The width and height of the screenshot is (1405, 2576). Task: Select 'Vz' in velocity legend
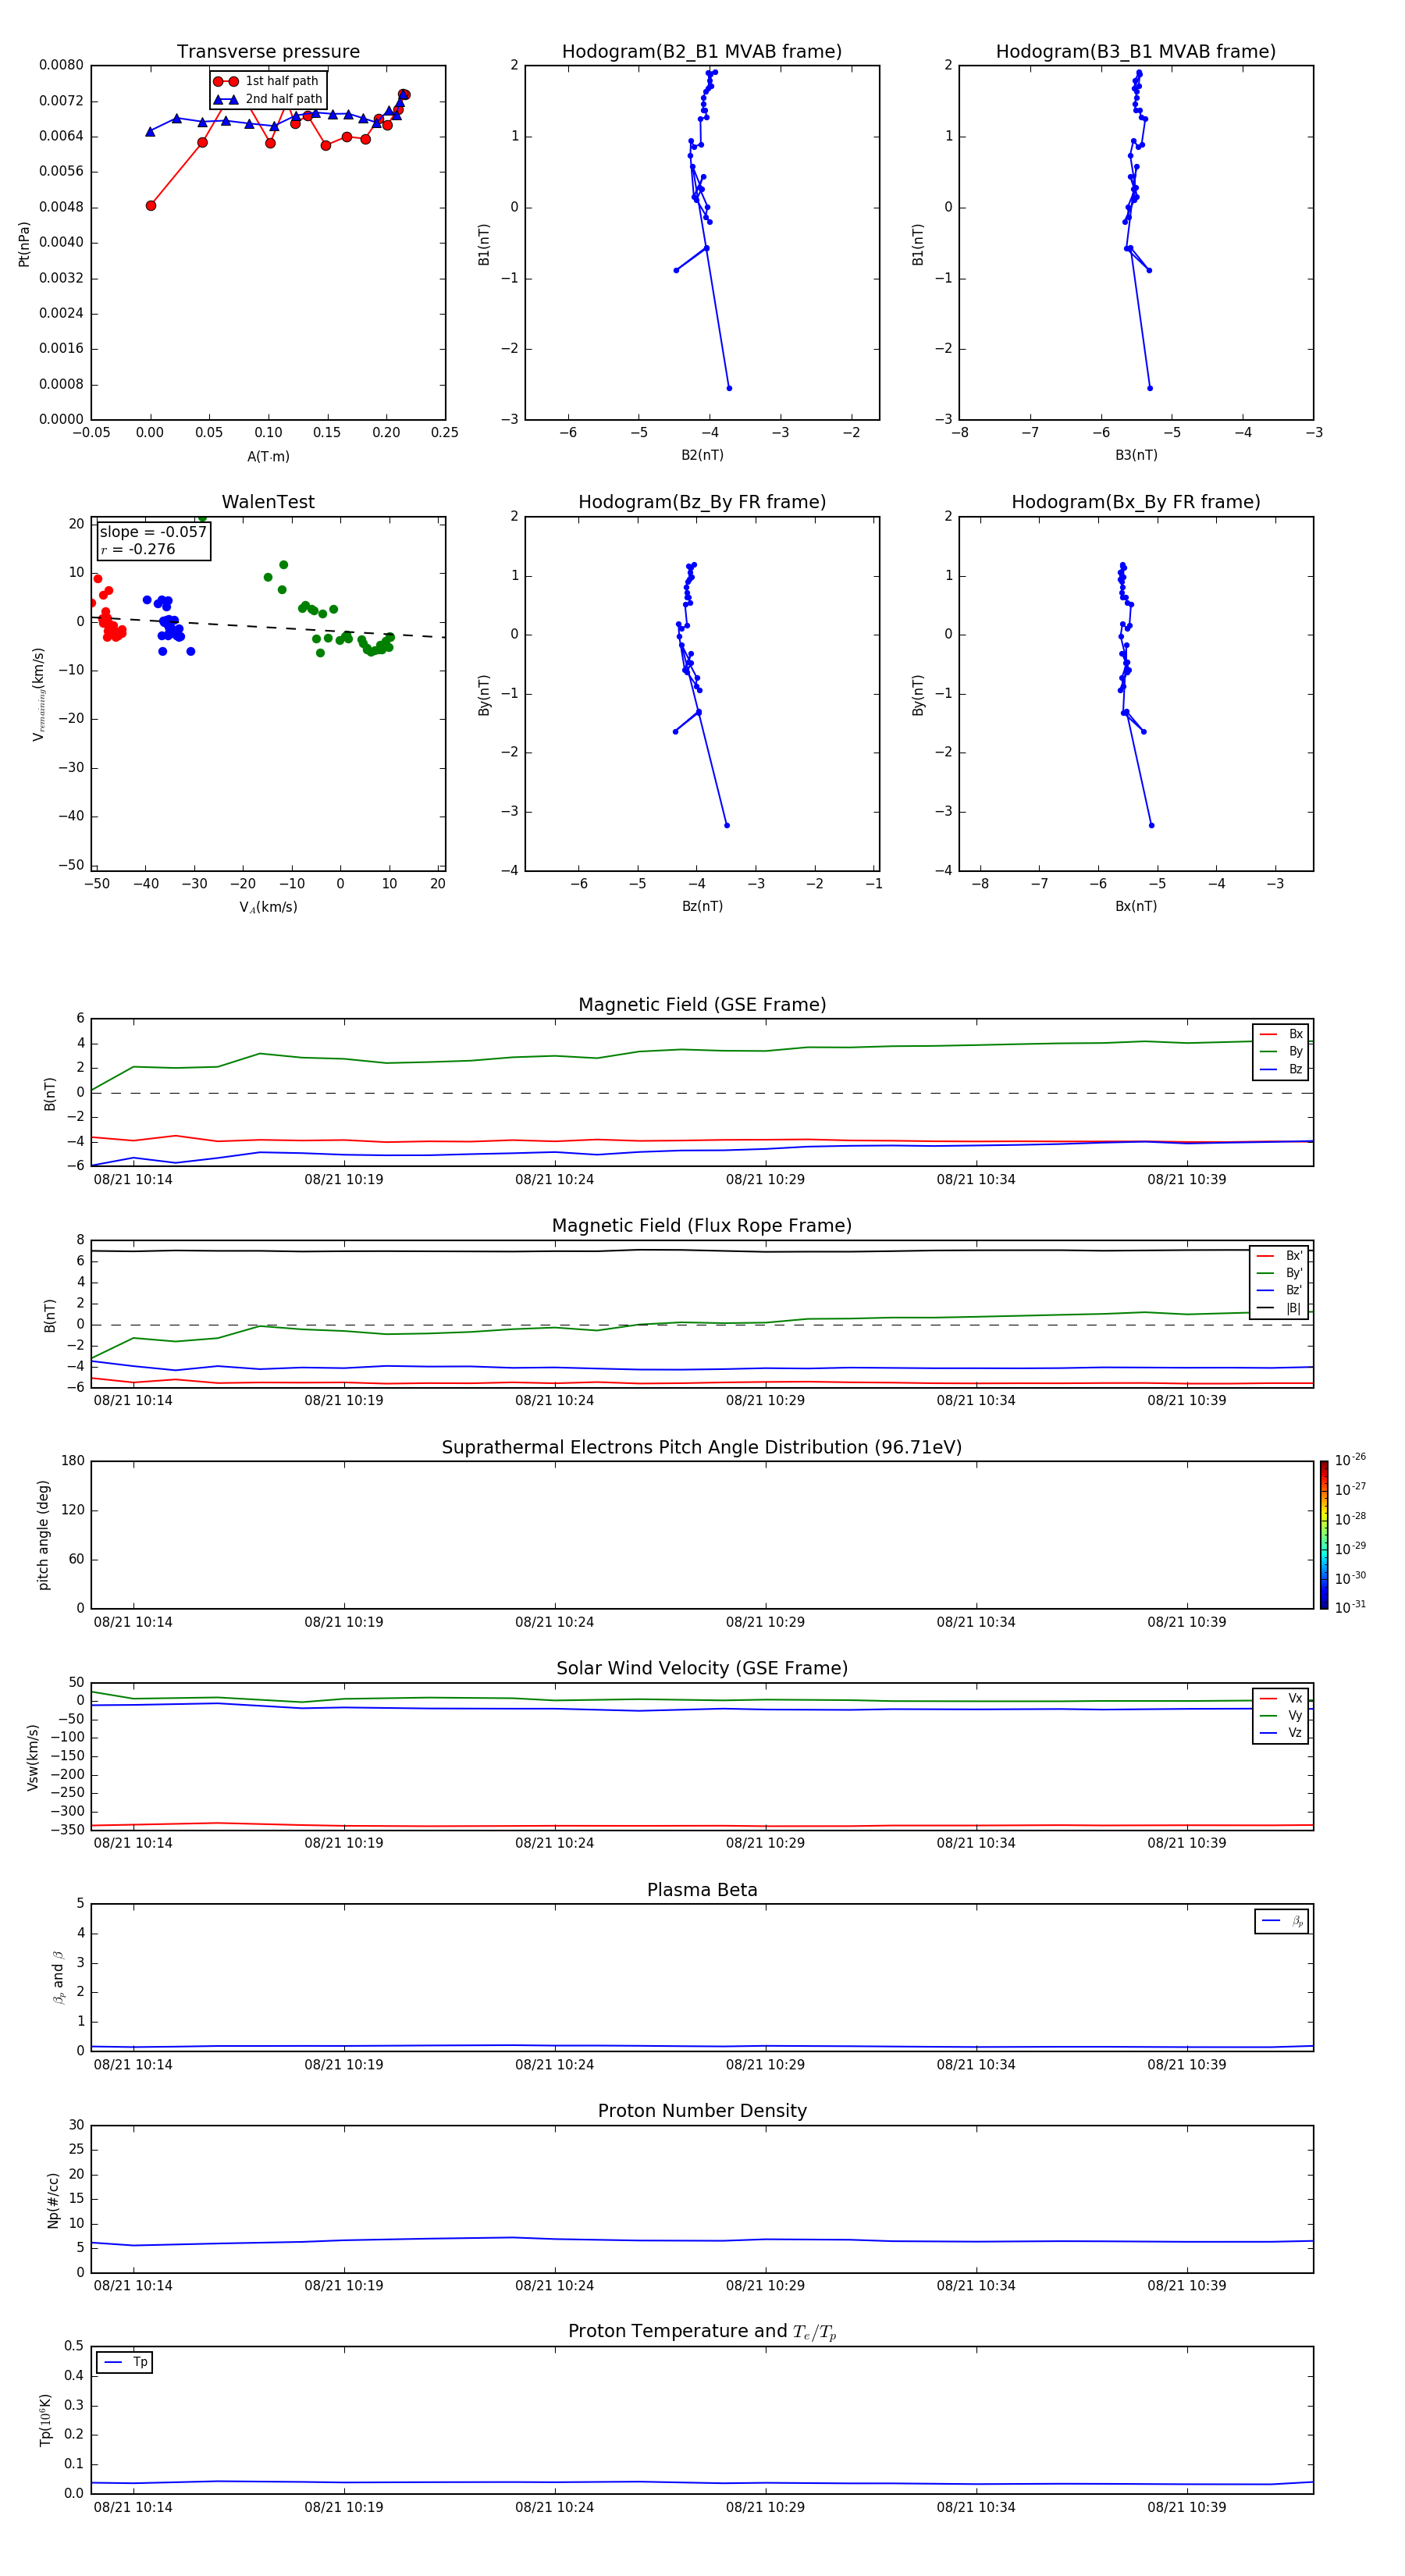(1281, 1733)
